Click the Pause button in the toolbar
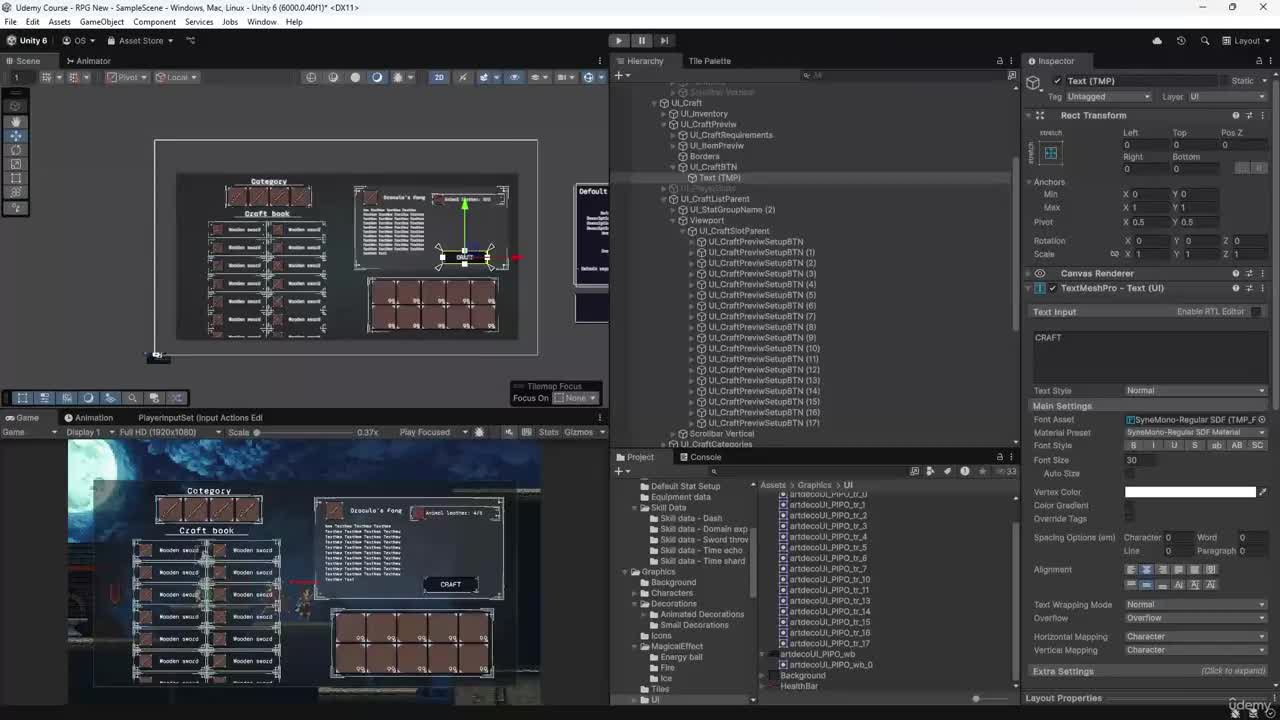 (641, 41)
